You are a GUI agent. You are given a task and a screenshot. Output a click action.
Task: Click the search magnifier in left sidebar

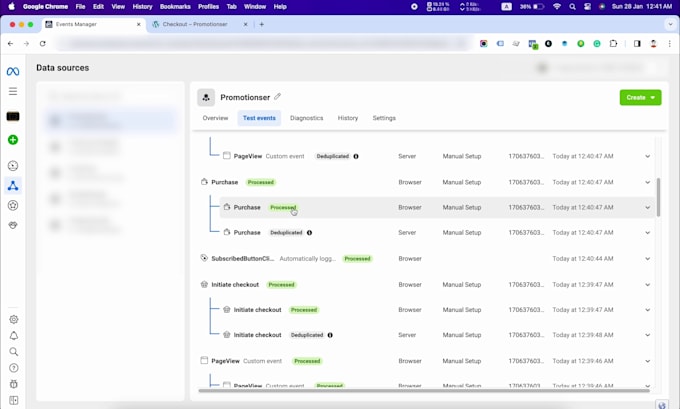tap(13, 352)
